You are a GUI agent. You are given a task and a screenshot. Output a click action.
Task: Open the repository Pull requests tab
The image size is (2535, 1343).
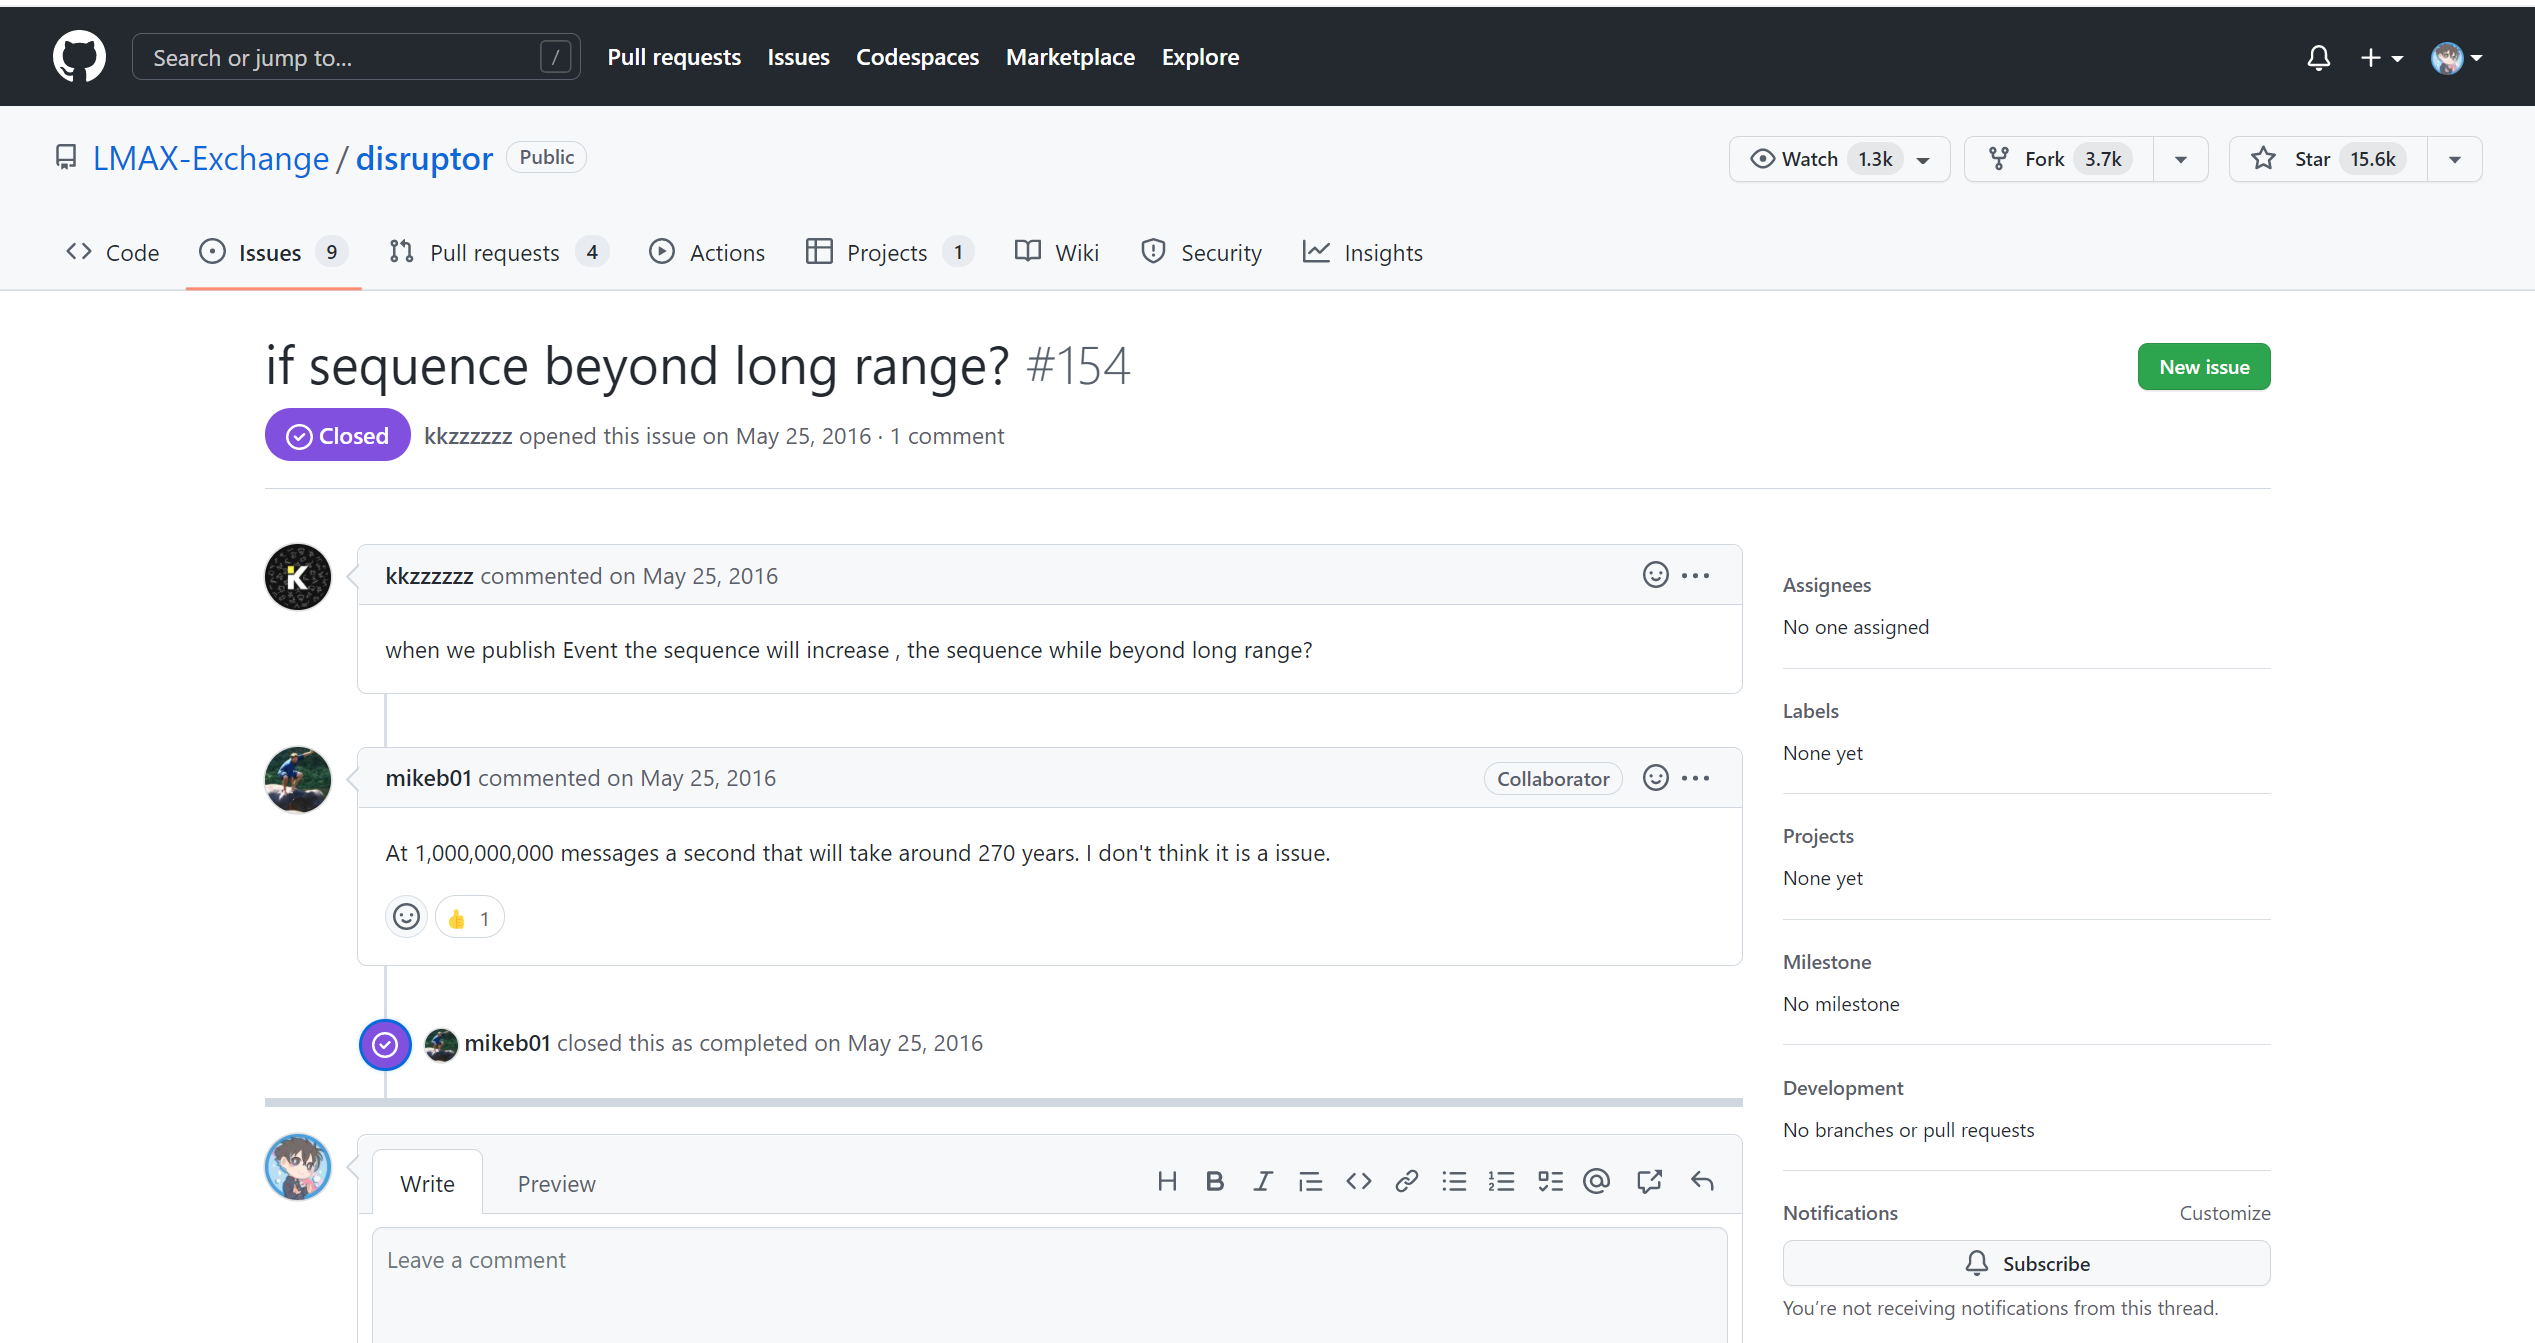(498, 252)
